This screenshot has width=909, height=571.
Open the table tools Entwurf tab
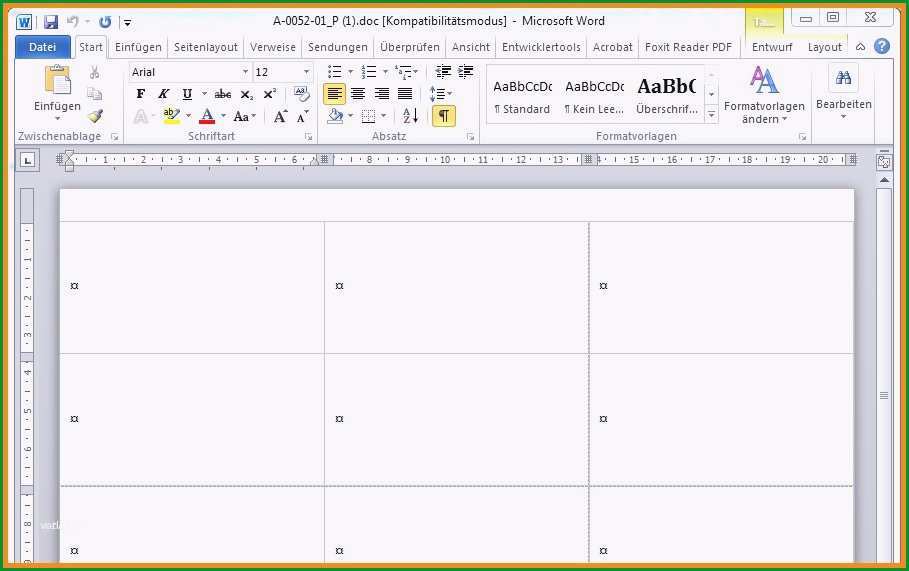pos(772,47)
